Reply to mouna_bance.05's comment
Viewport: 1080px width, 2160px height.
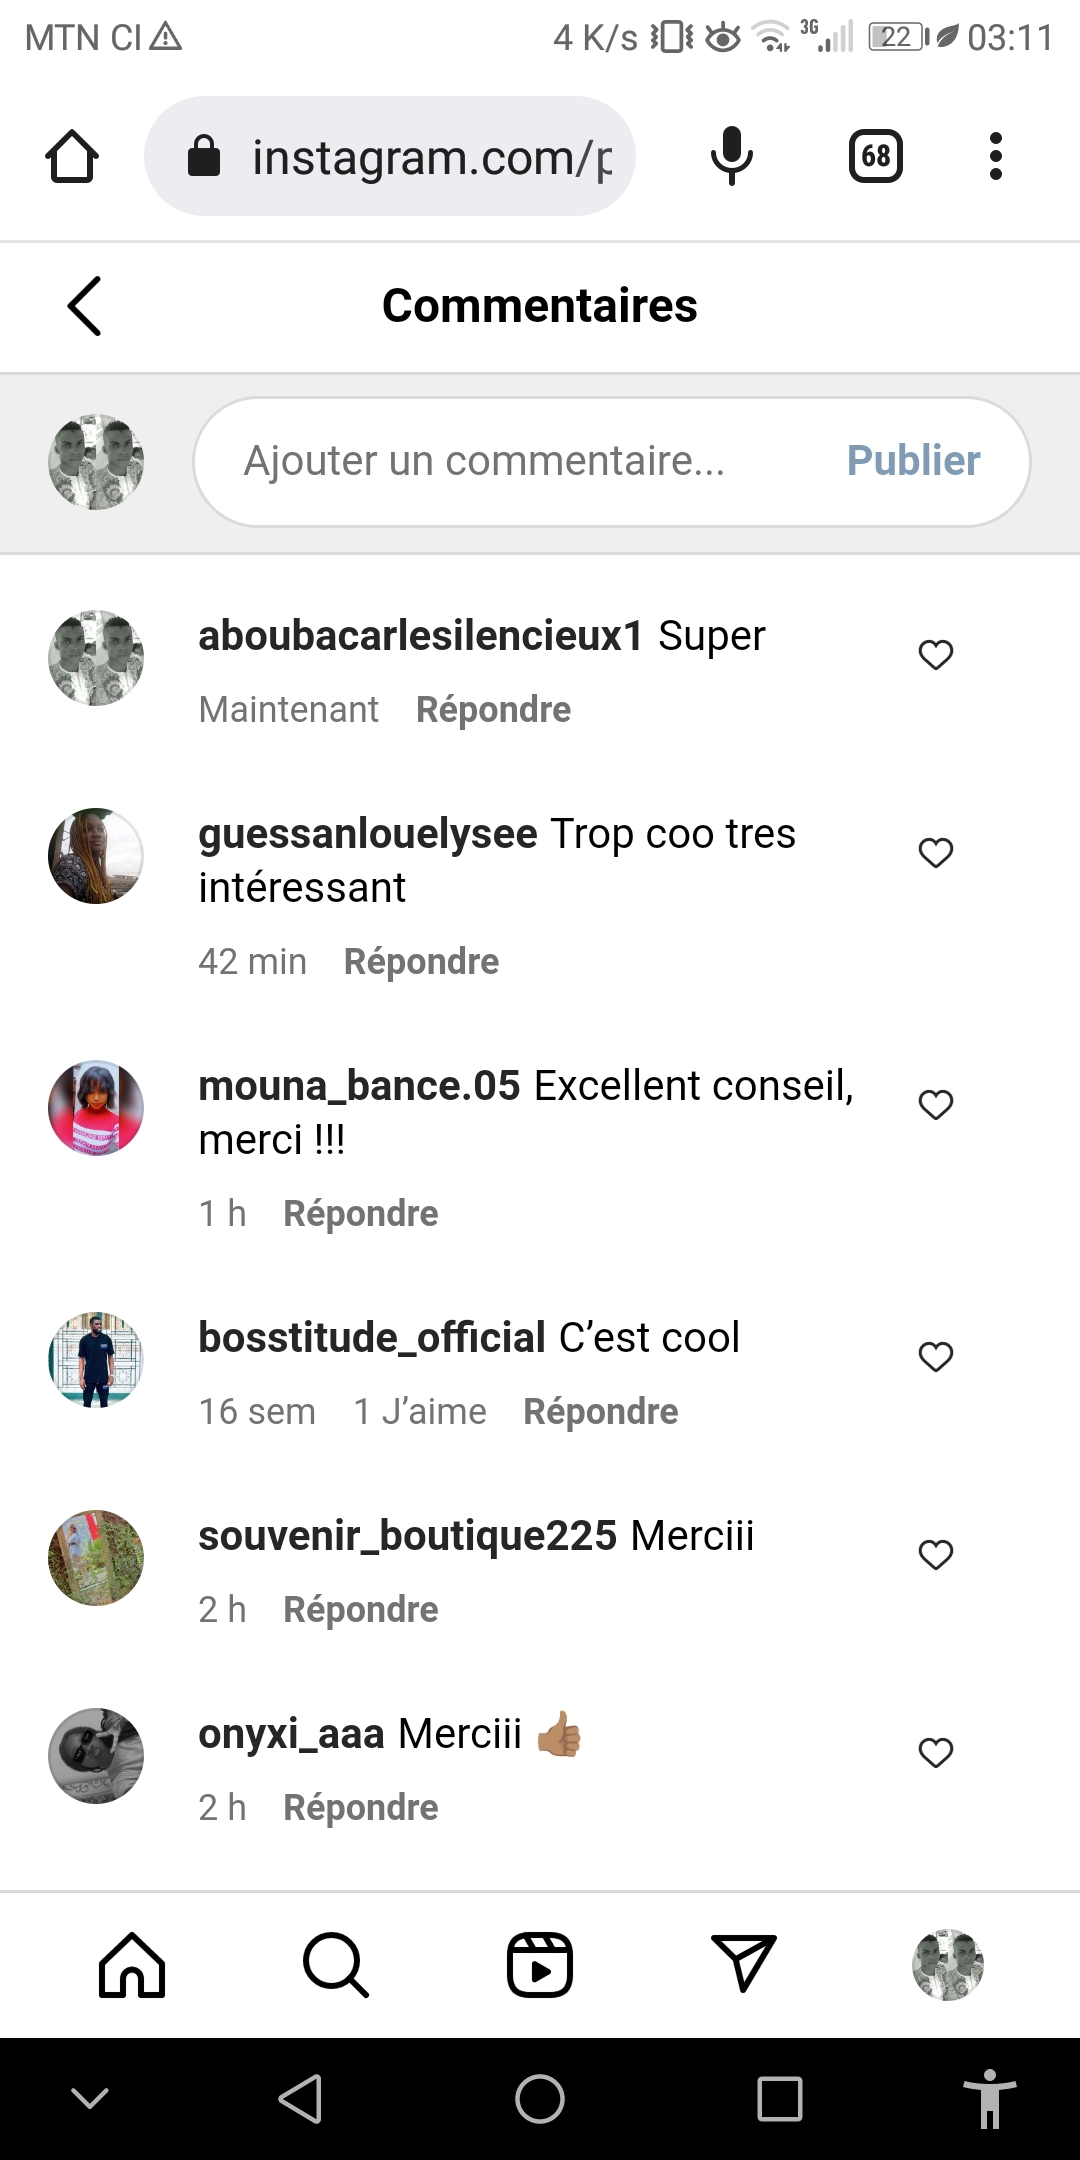pos(361,1214)
